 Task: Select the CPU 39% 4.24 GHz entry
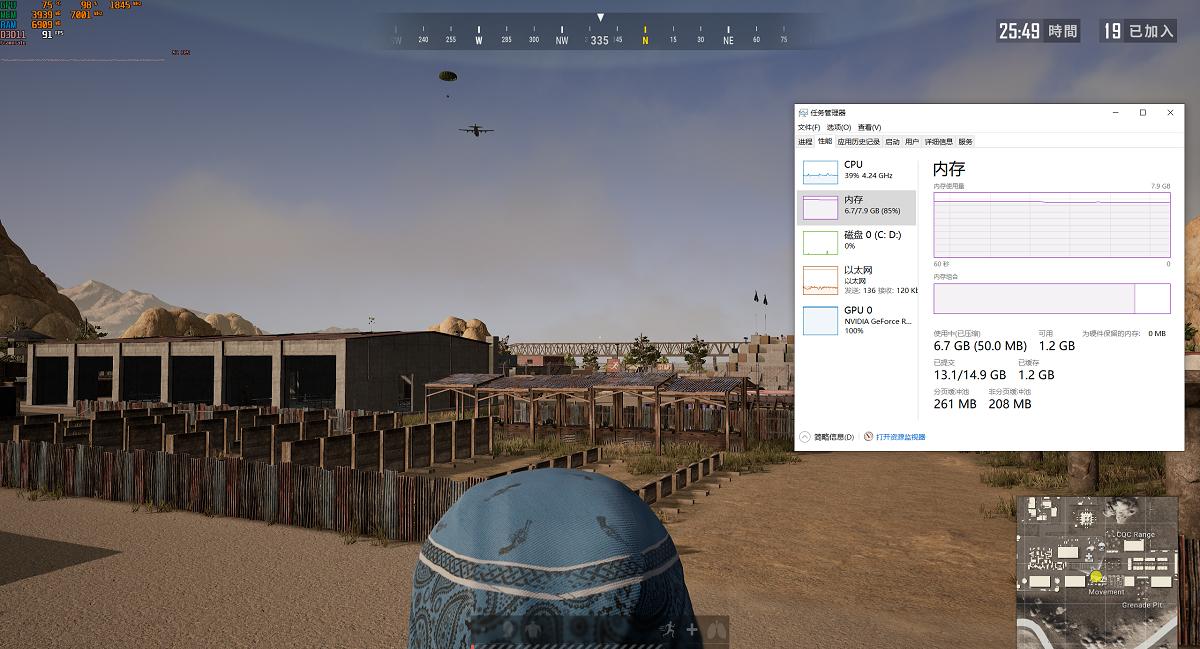pyautogui.click(x=857, y=171)
